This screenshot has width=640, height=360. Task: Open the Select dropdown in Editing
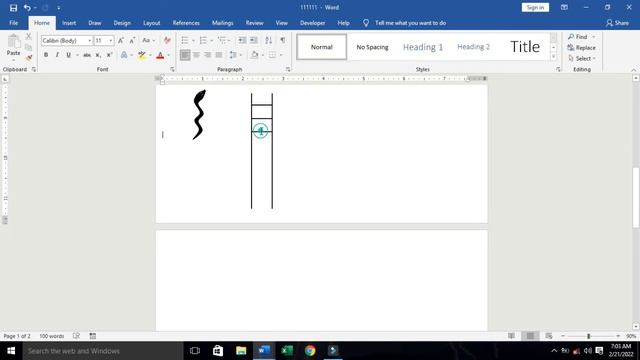pos(582,58)
